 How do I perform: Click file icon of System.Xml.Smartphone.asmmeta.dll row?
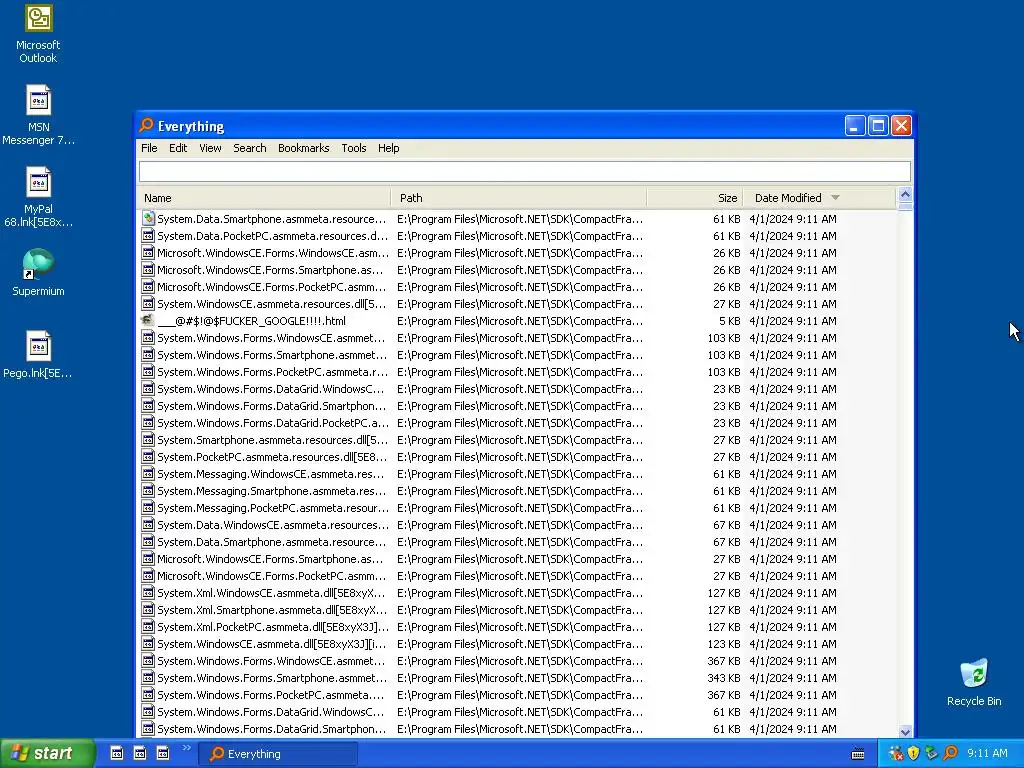pos(148,609)
